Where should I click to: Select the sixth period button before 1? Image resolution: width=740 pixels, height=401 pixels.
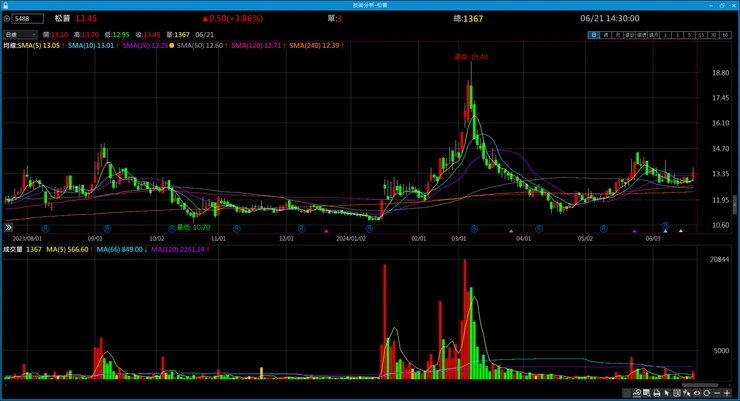click(654, 35)
